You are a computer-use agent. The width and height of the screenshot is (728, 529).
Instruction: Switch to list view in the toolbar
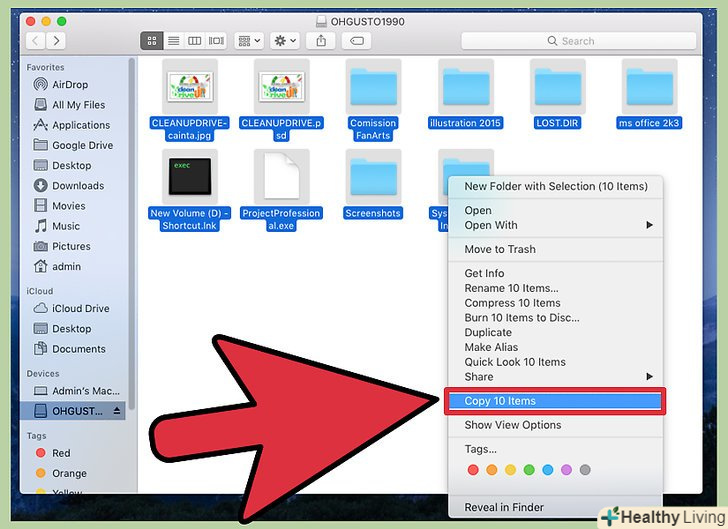[173, 41]
